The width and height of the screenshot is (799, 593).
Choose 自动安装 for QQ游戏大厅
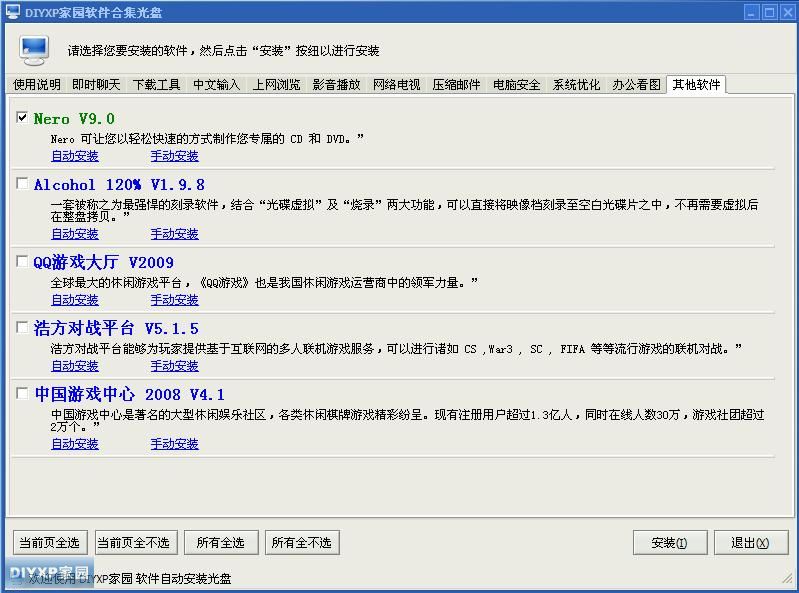point(75,300)
